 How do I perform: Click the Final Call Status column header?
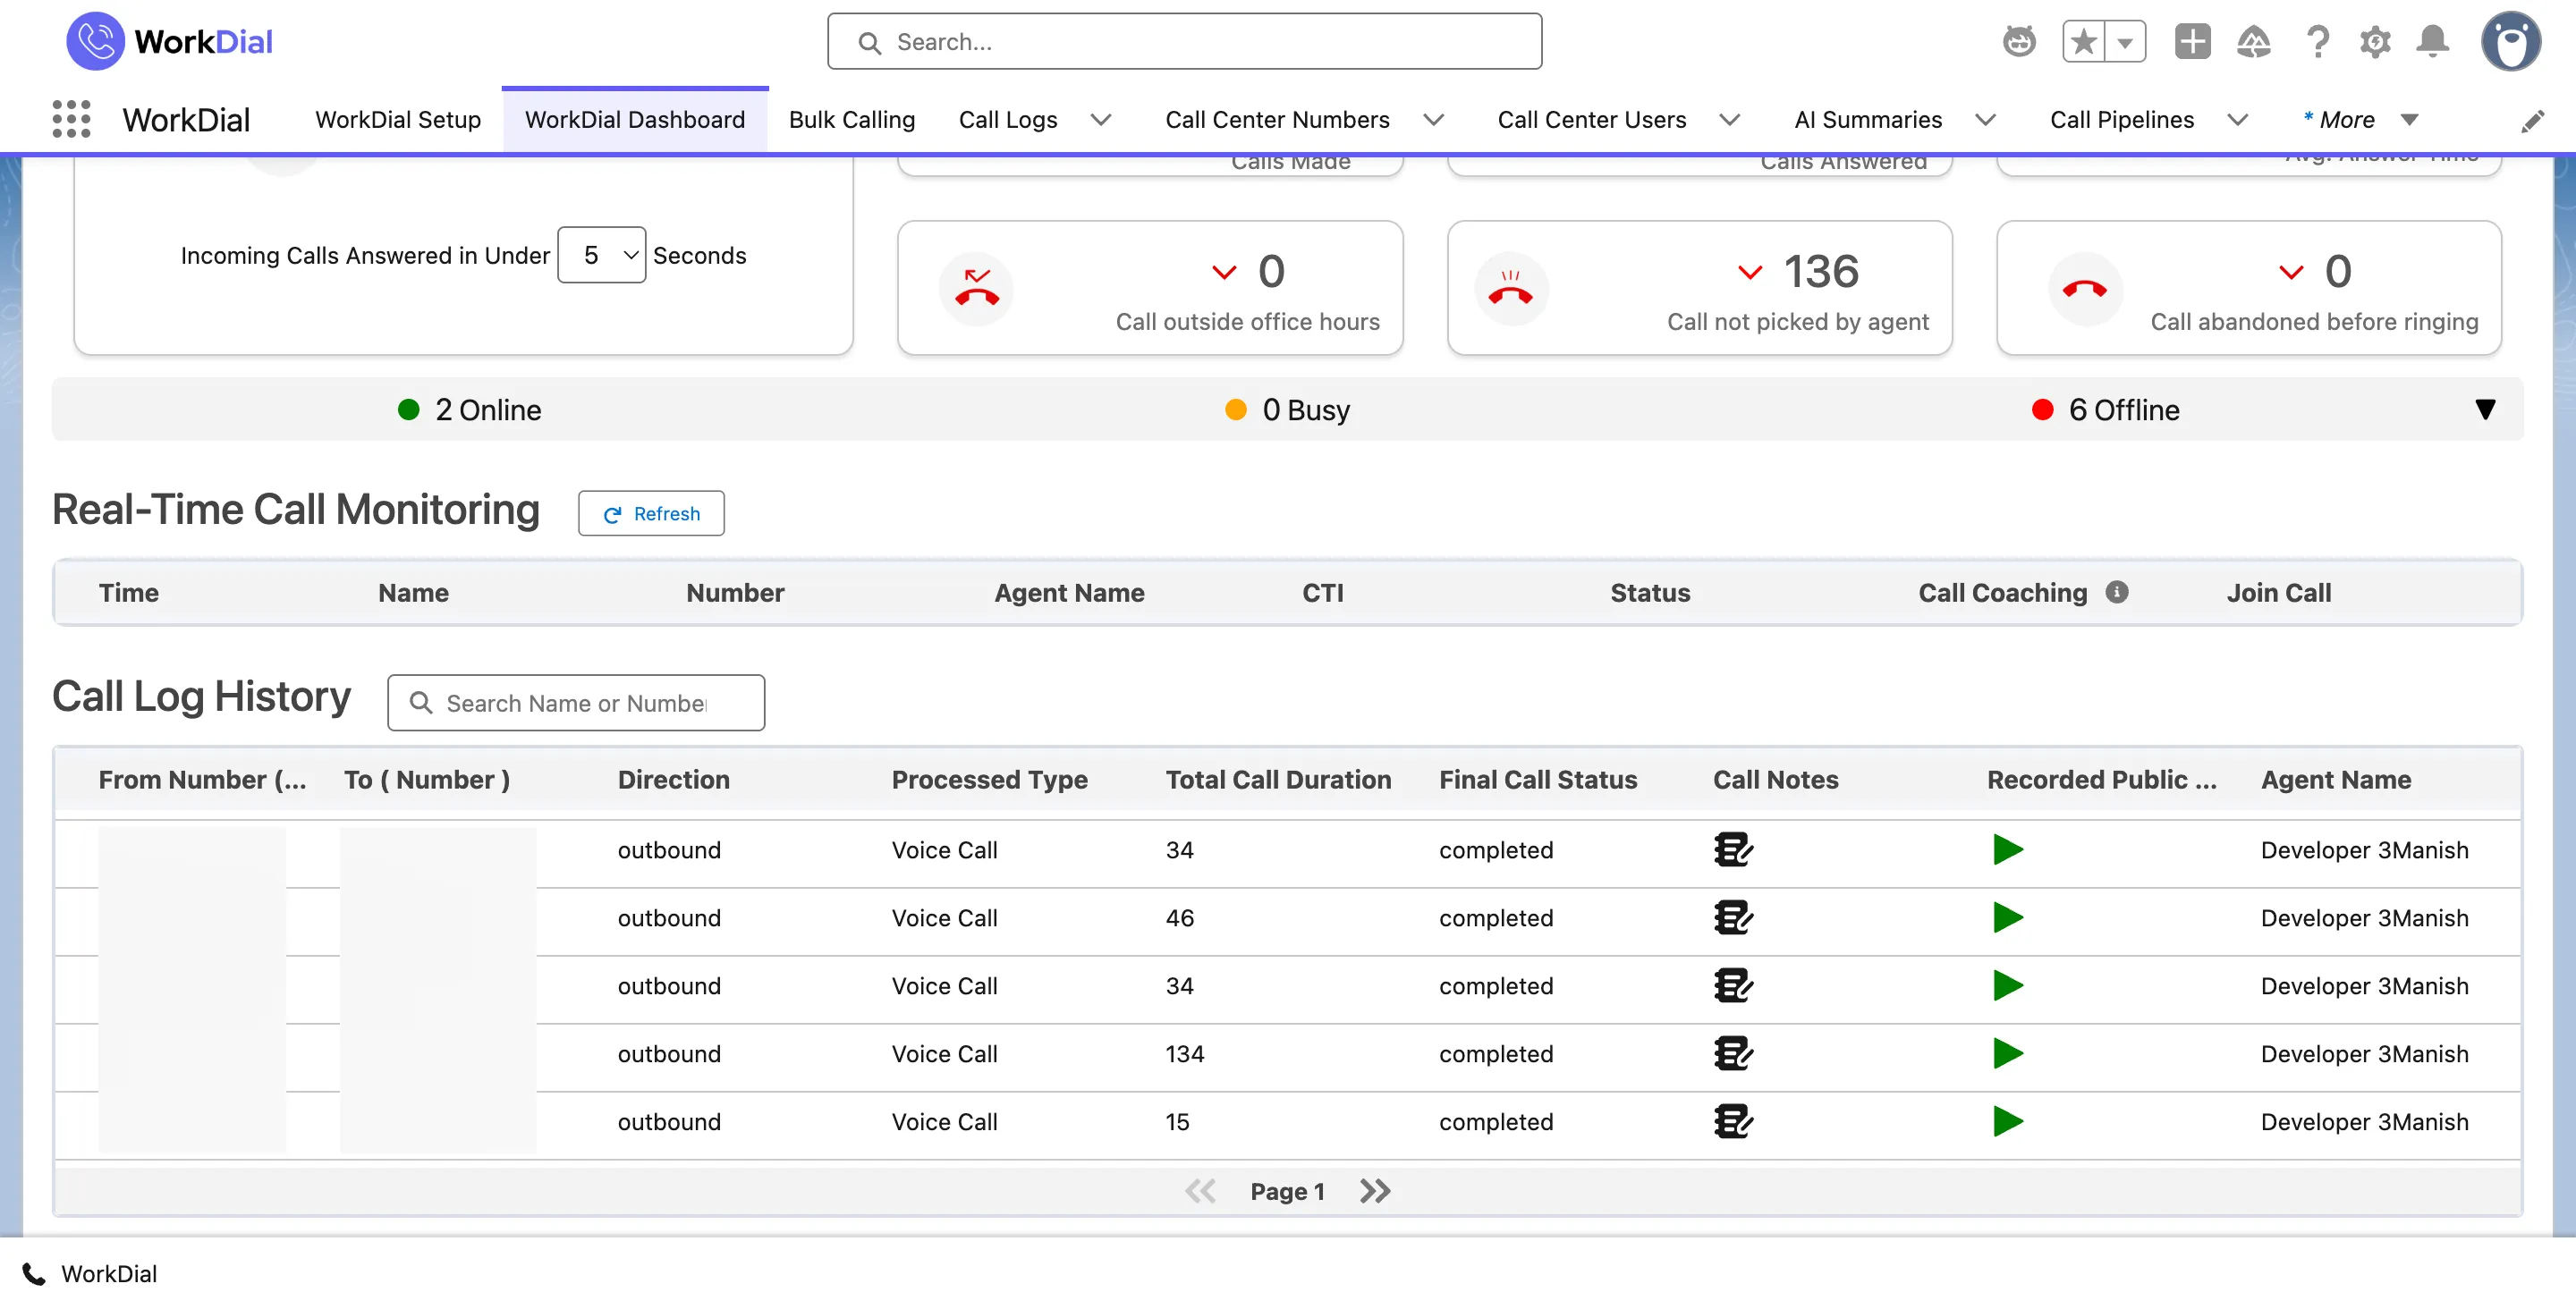(x=1538, y=779)
